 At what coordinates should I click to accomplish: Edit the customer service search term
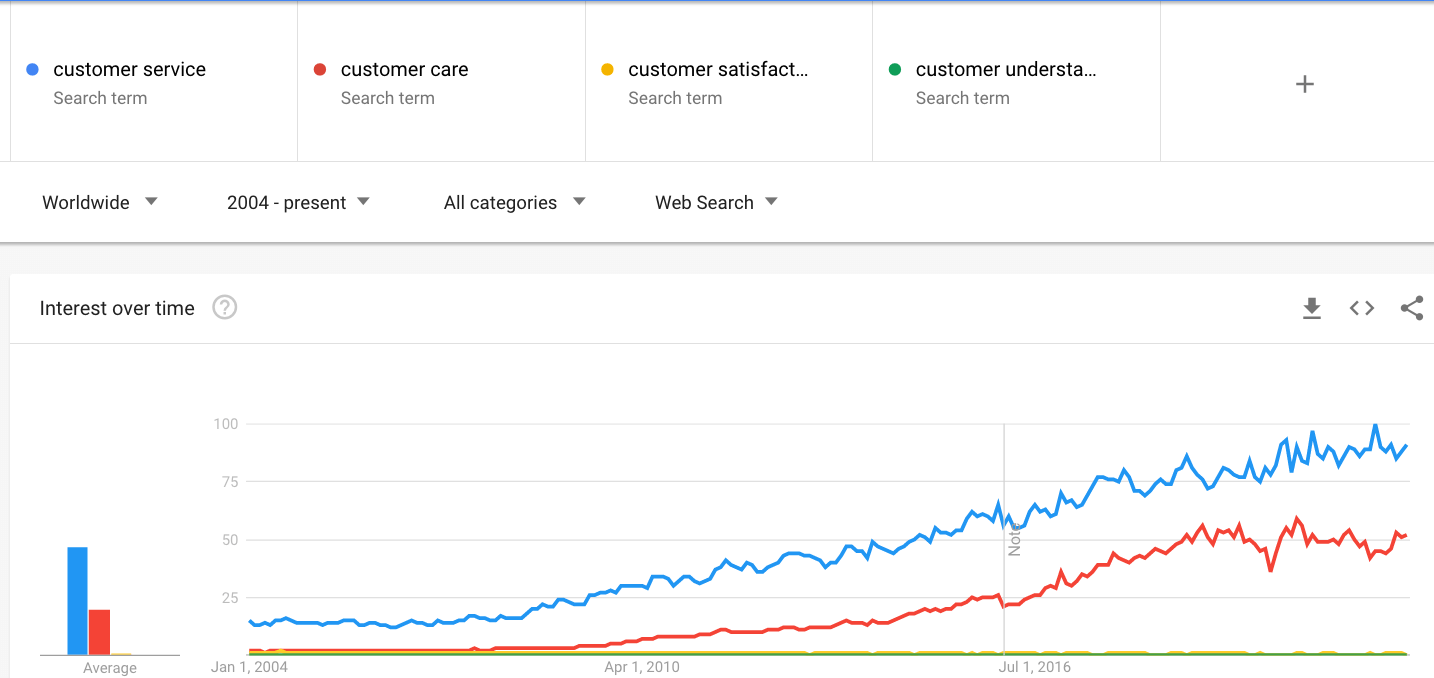click(130, 70)
